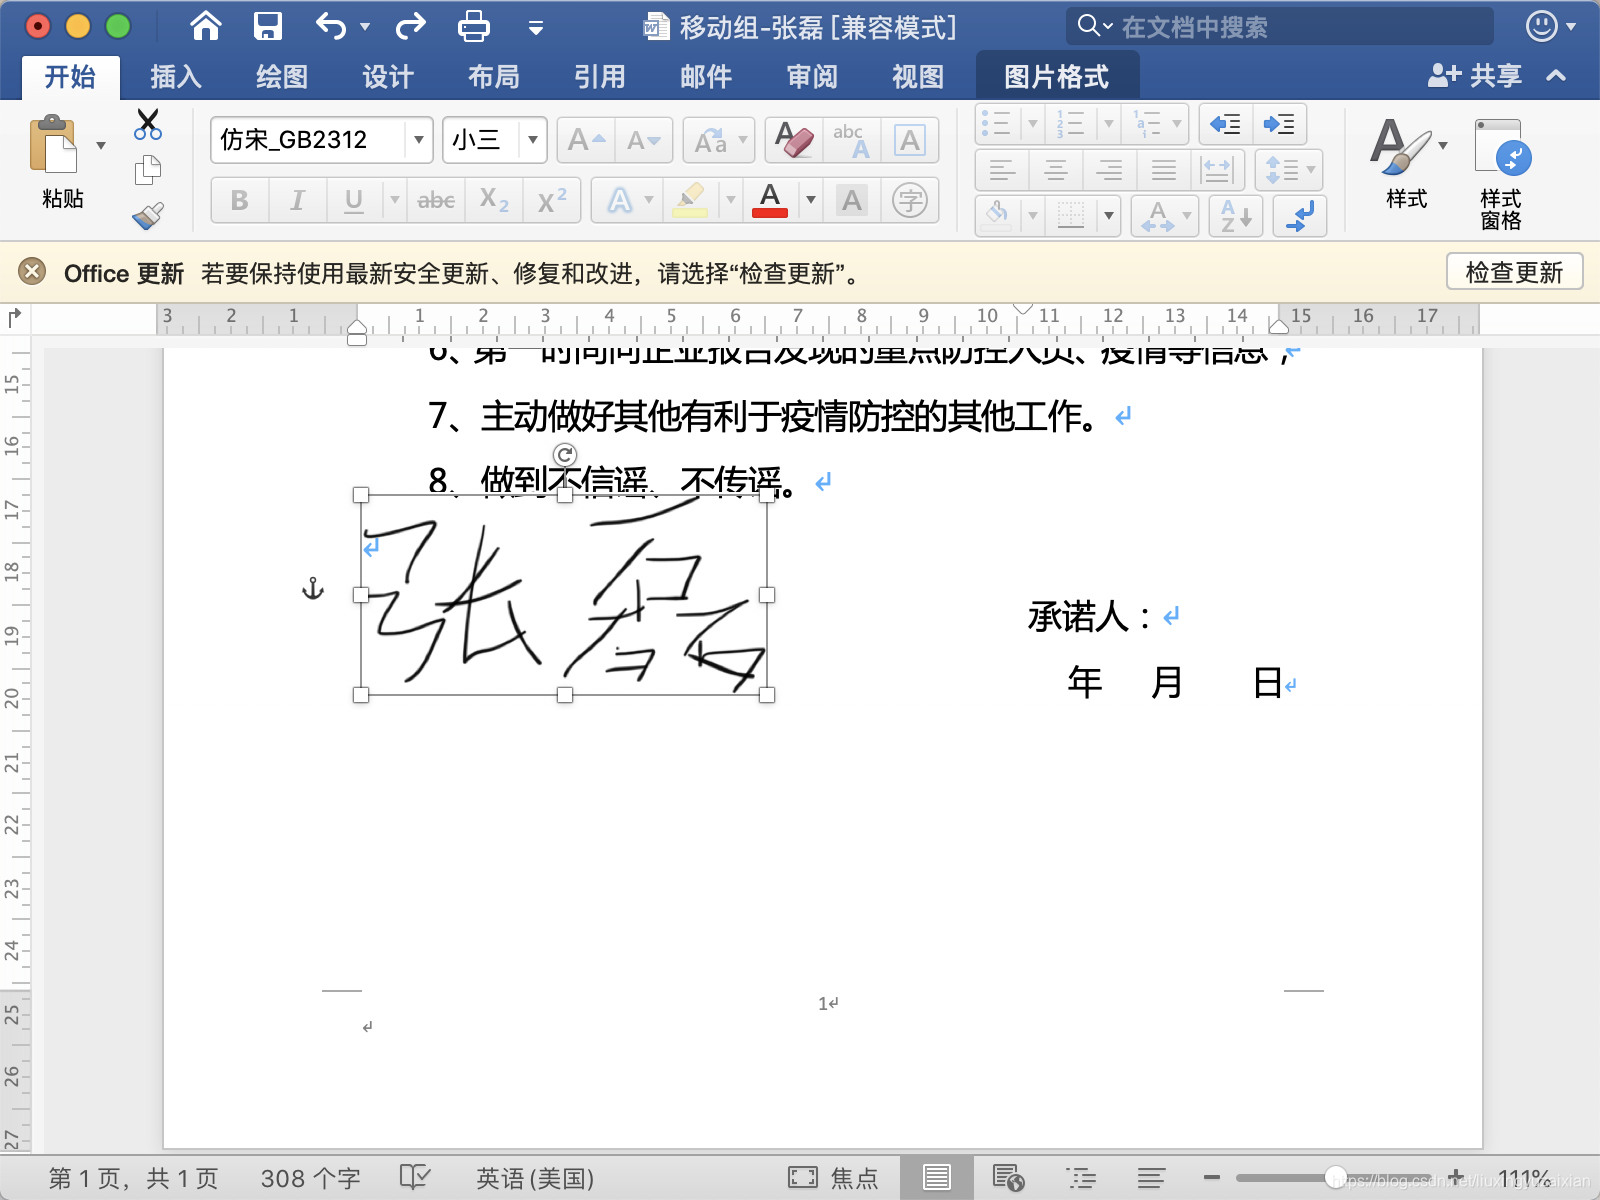The width and height of the screenshot is (1600, 1200).
Task: Select the bullet list icon
Action: pos(998,123)
